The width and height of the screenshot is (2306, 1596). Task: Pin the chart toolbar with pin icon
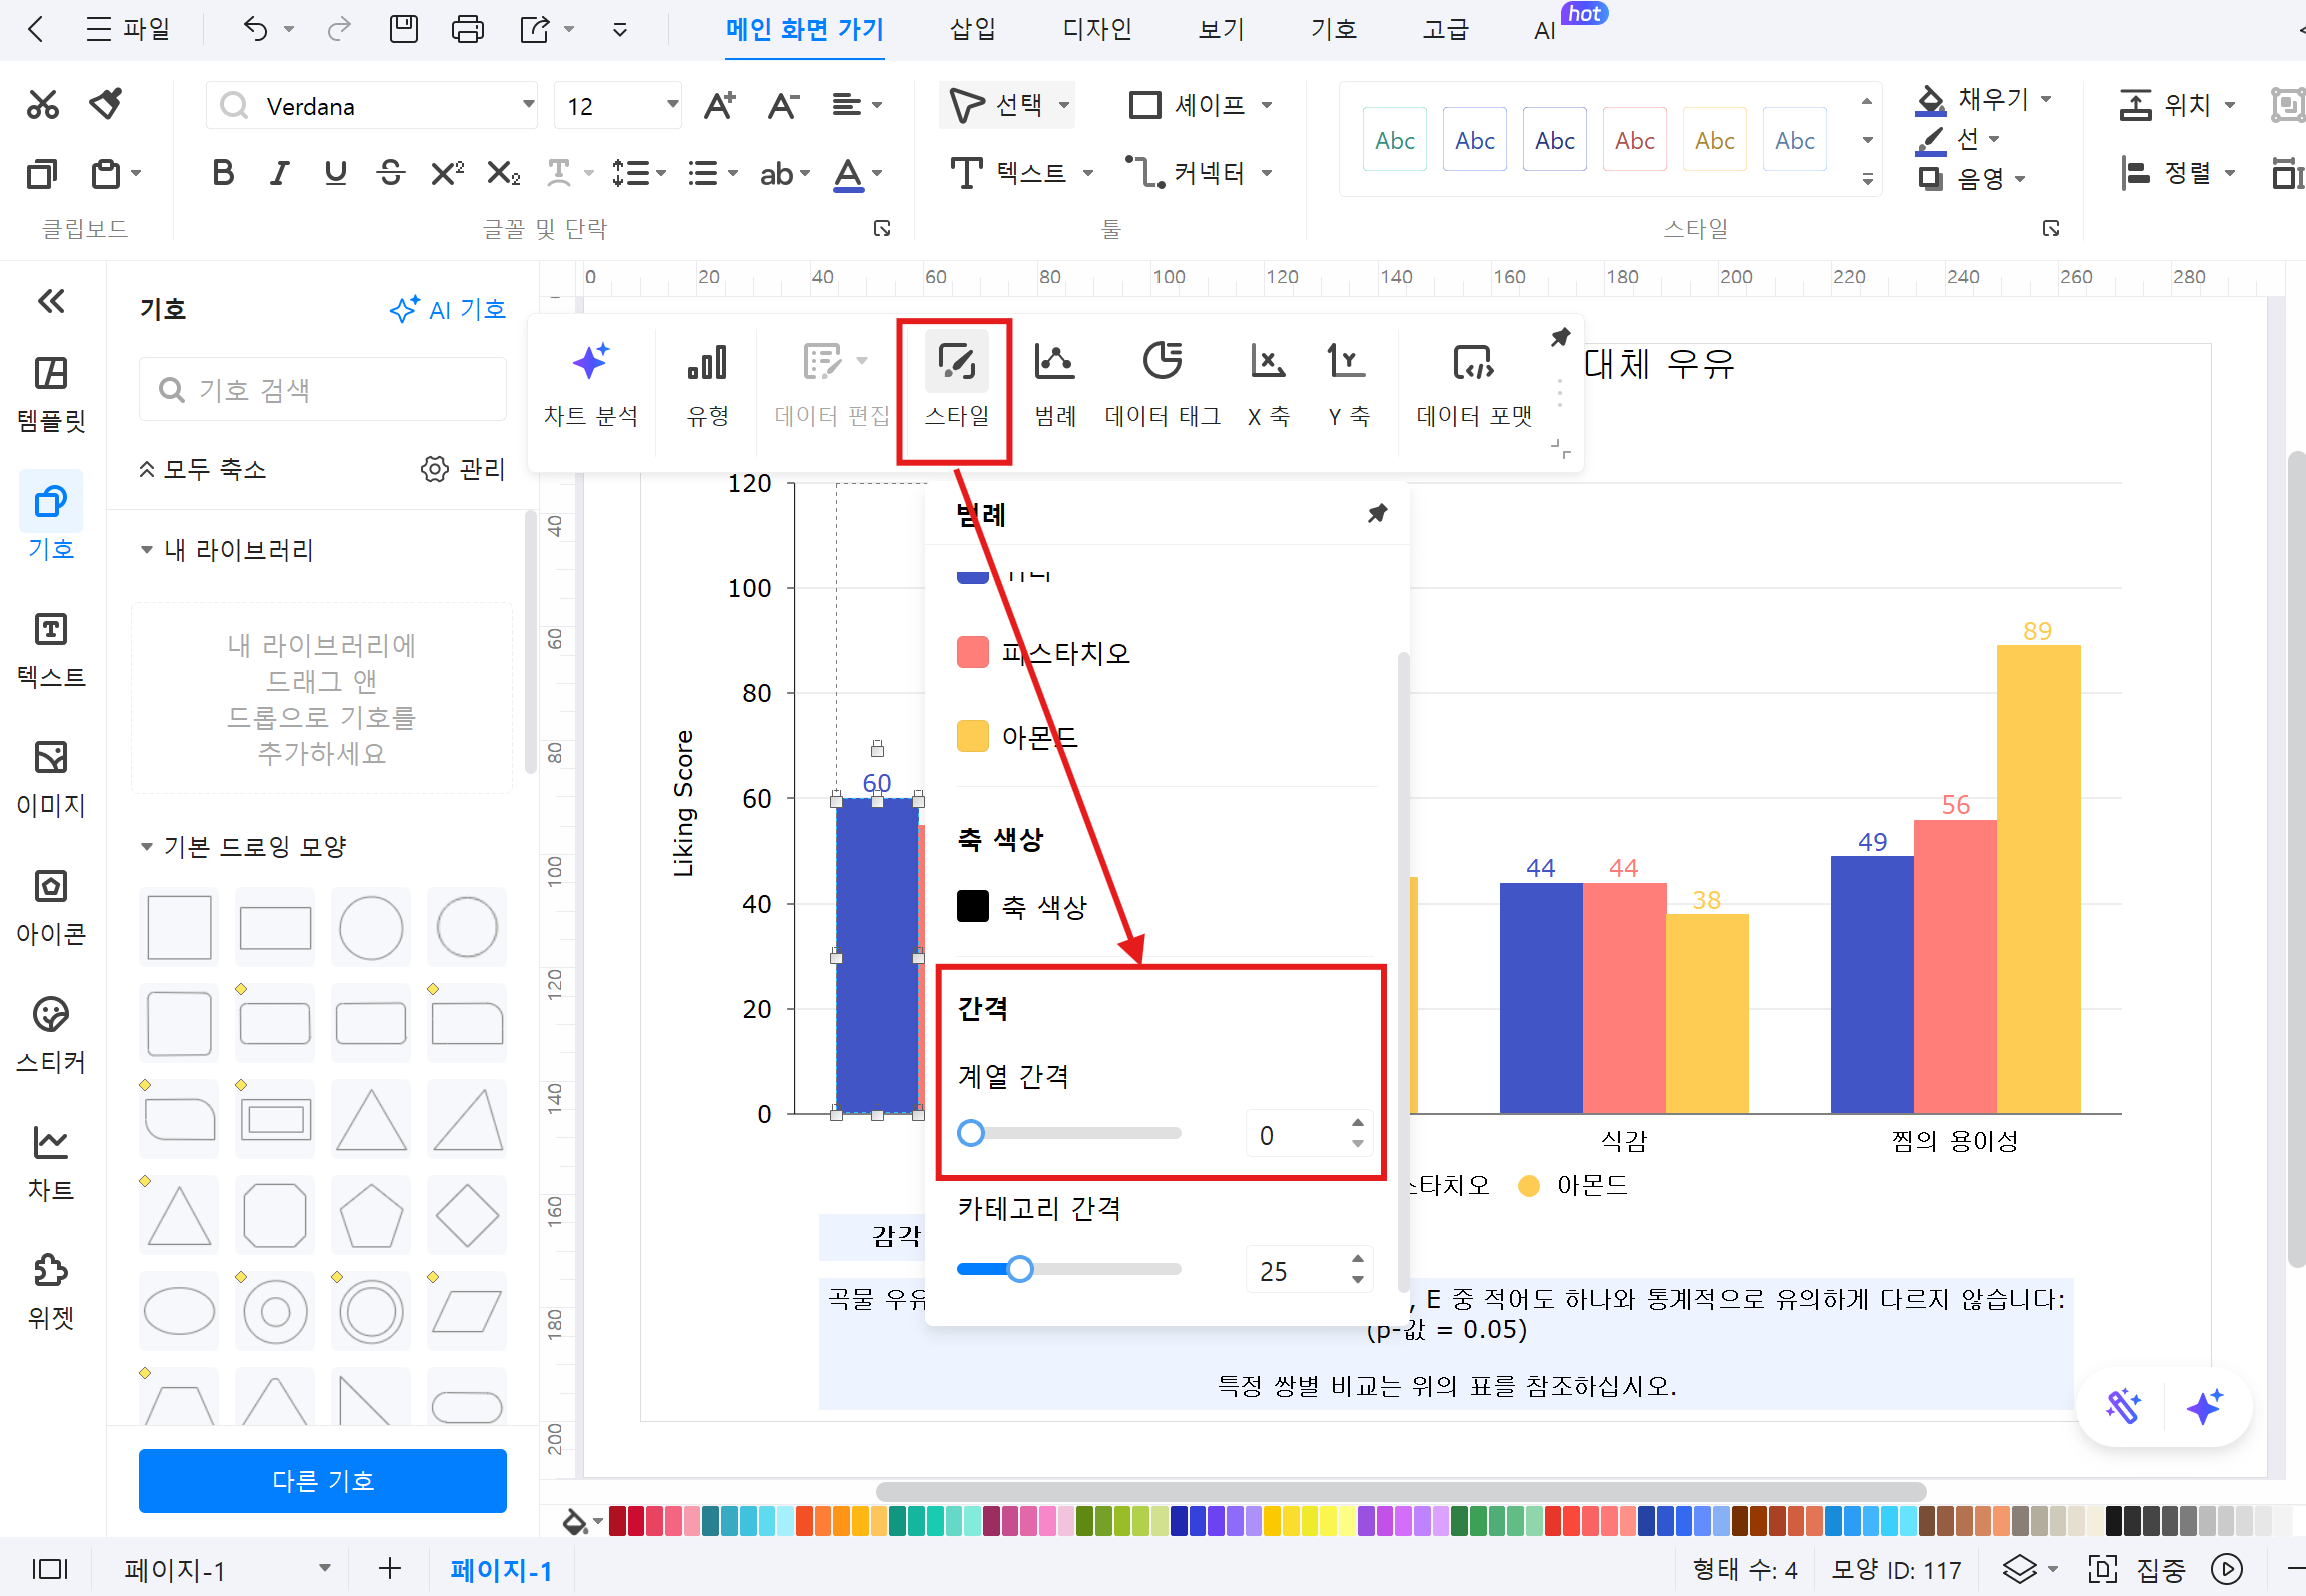1560,337
